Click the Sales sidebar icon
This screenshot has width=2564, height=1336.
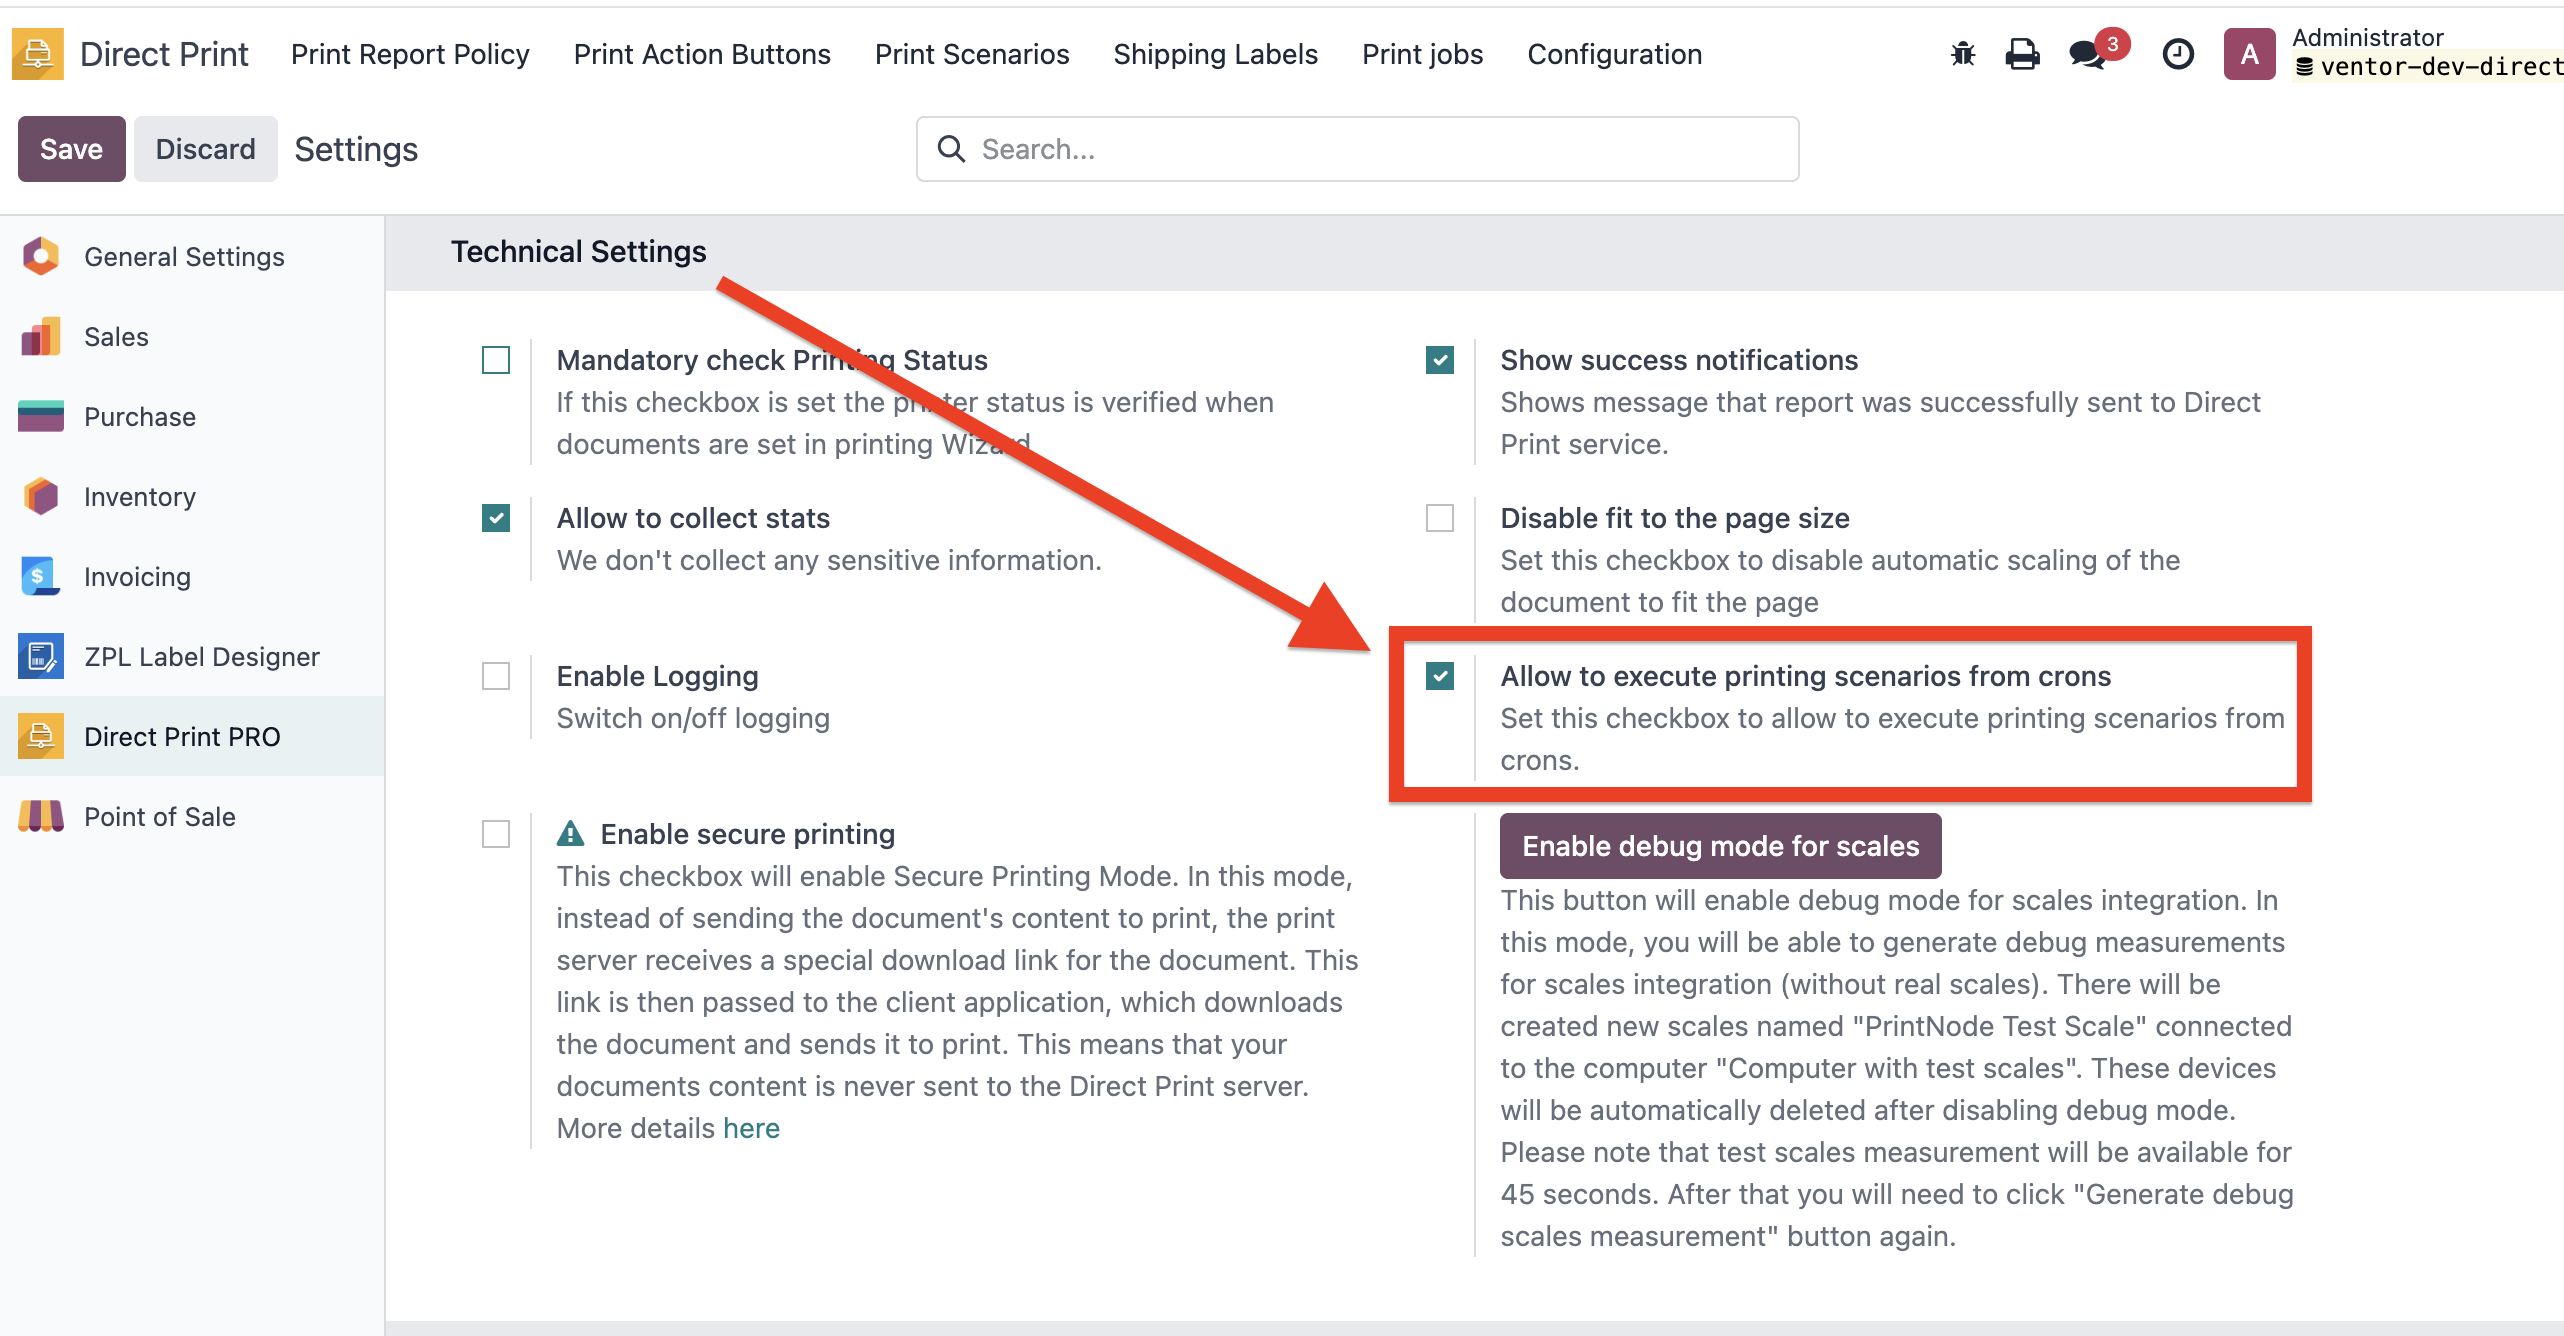[x=41, y=336]
